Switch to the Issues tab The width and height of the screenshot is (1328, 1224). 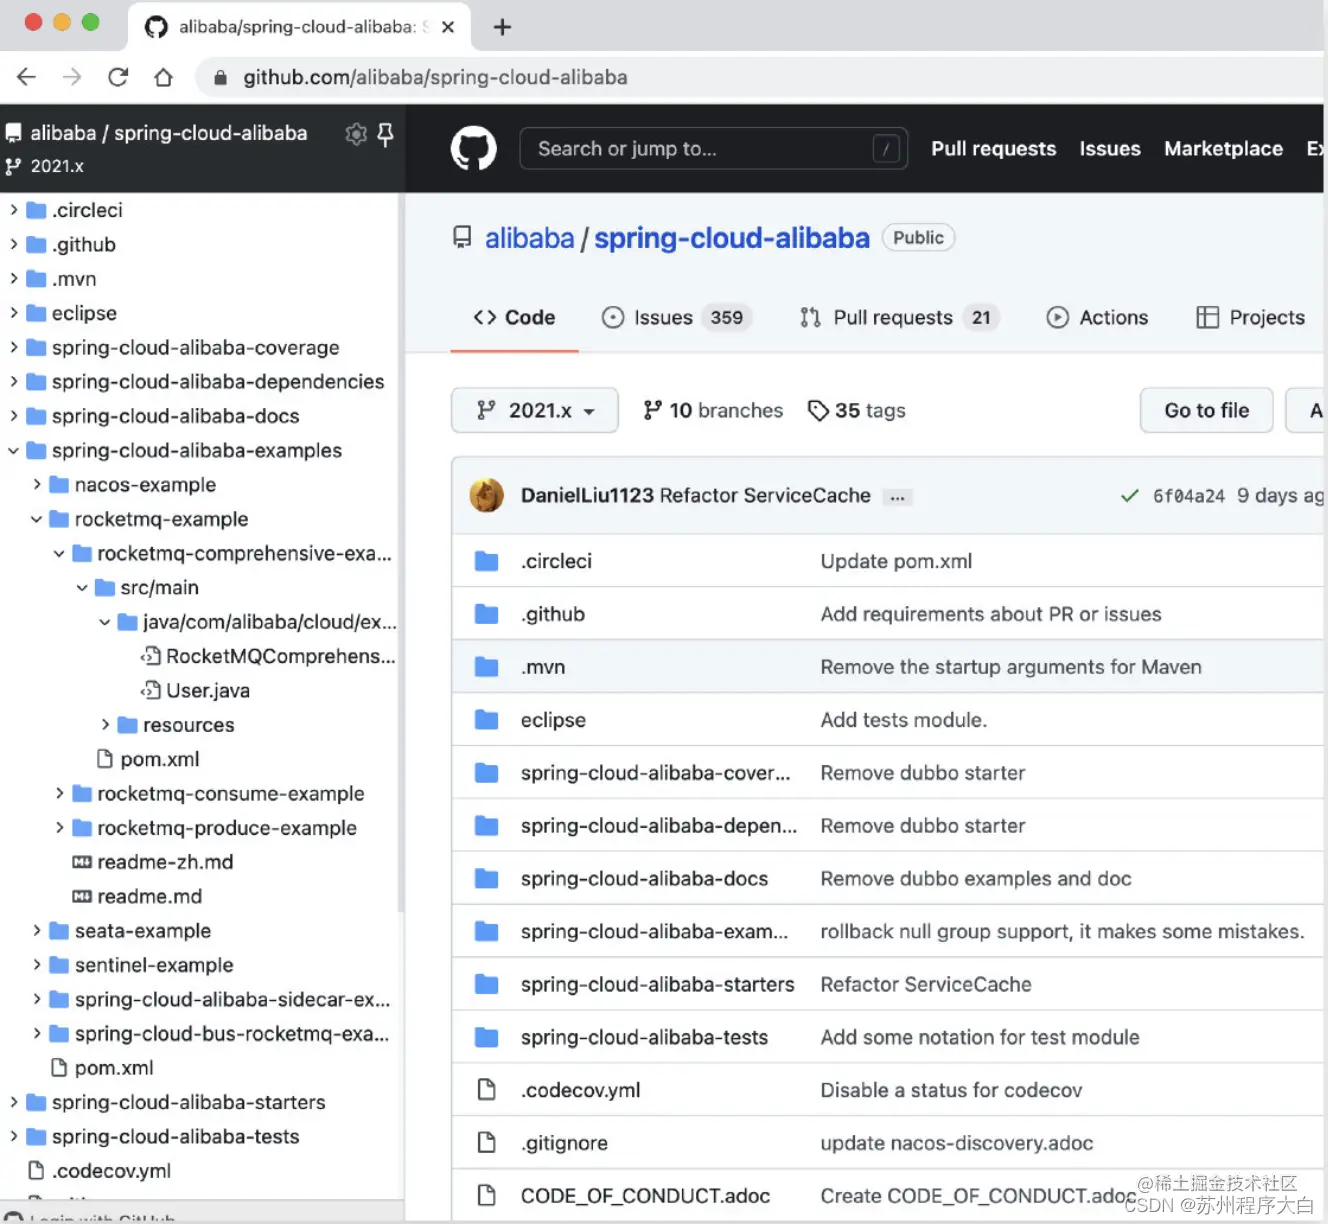[x=676, y=318]
